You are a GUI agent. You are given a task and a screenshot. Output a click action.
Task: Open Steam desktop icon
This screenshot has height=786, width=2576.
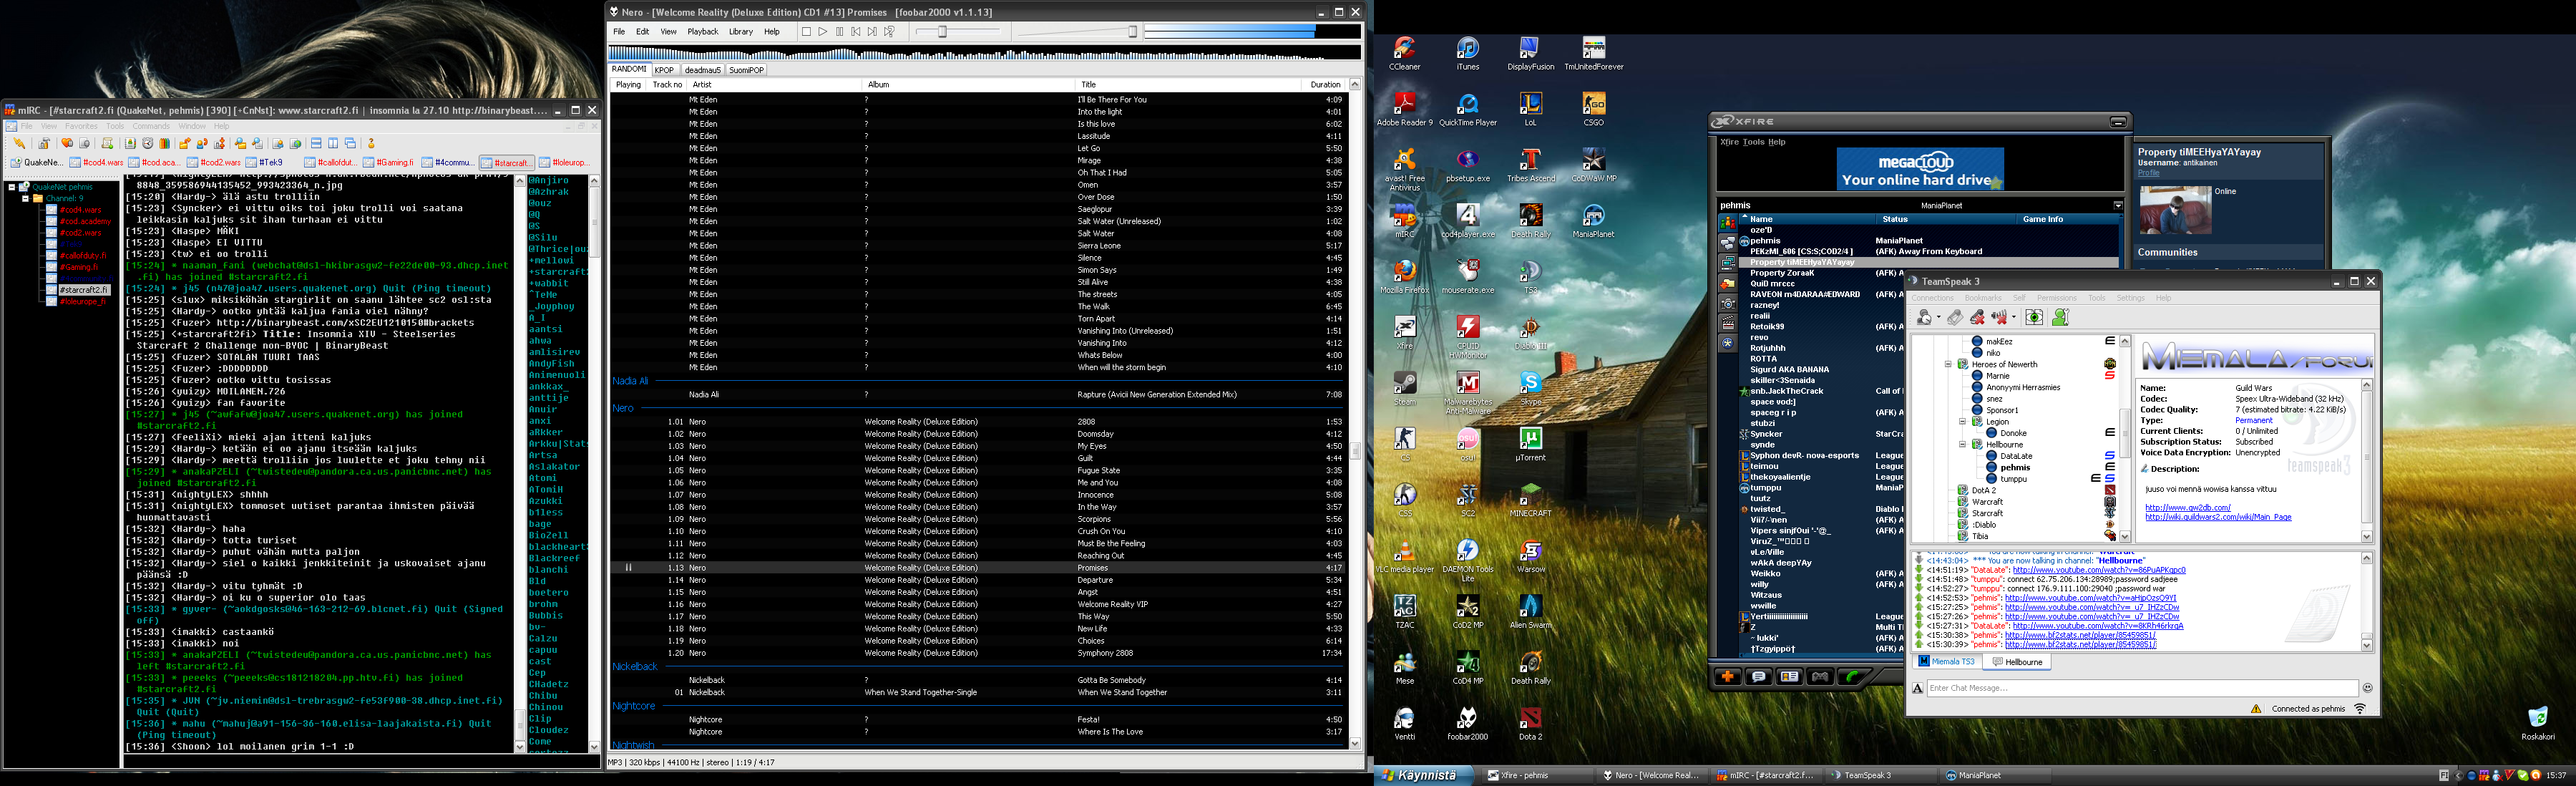pyautogui.click(x=1404, y=389)
